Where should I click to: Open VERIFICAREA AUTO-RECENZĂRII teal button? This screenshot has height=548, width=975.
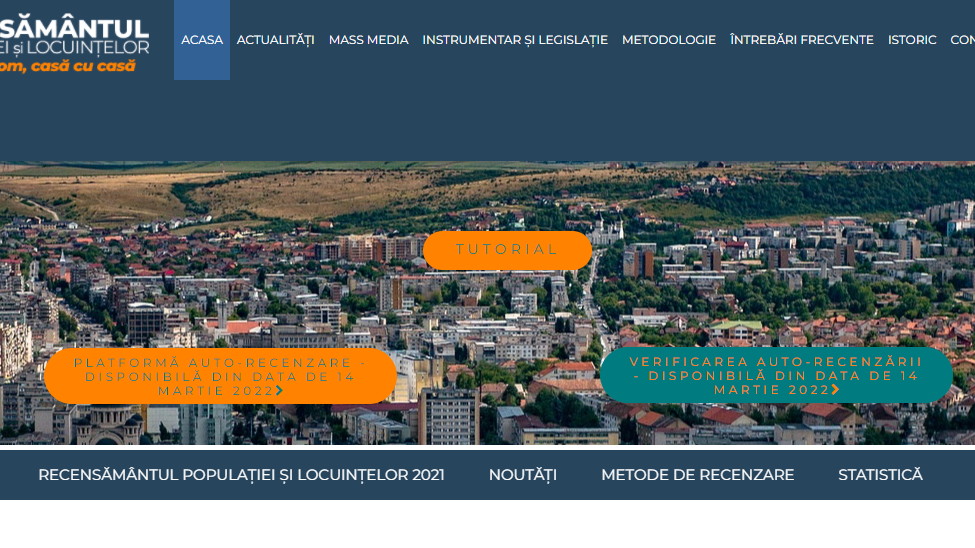776,375
